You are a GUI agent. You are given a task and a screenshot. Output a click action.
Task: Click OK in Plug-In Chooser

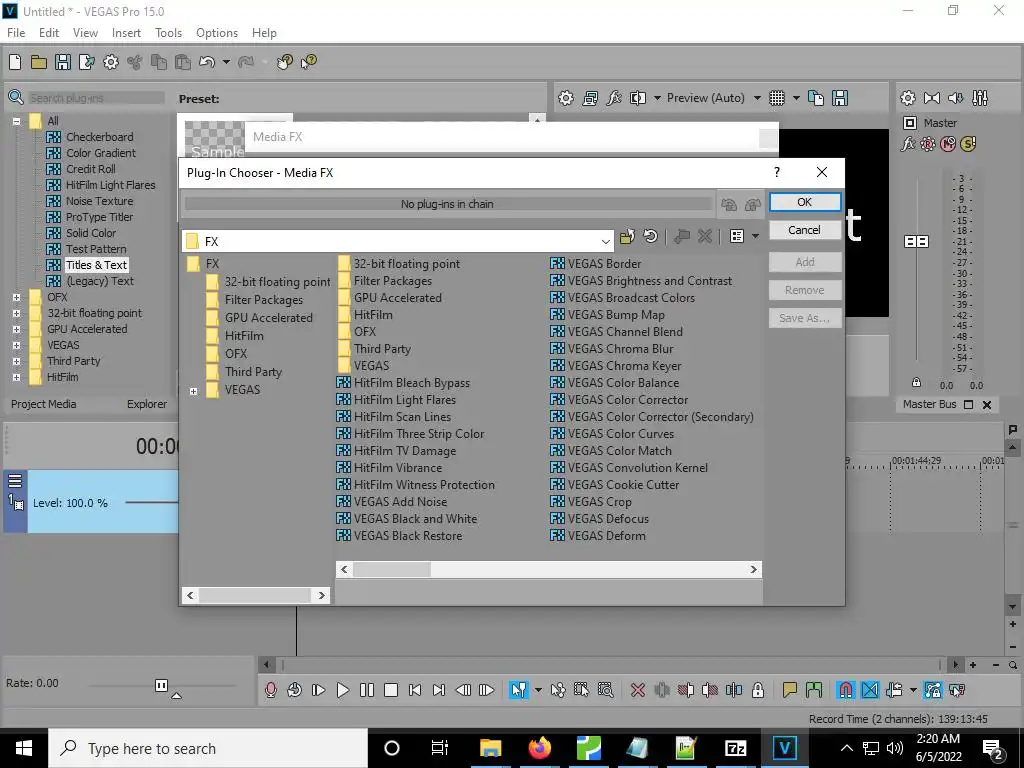805,202
